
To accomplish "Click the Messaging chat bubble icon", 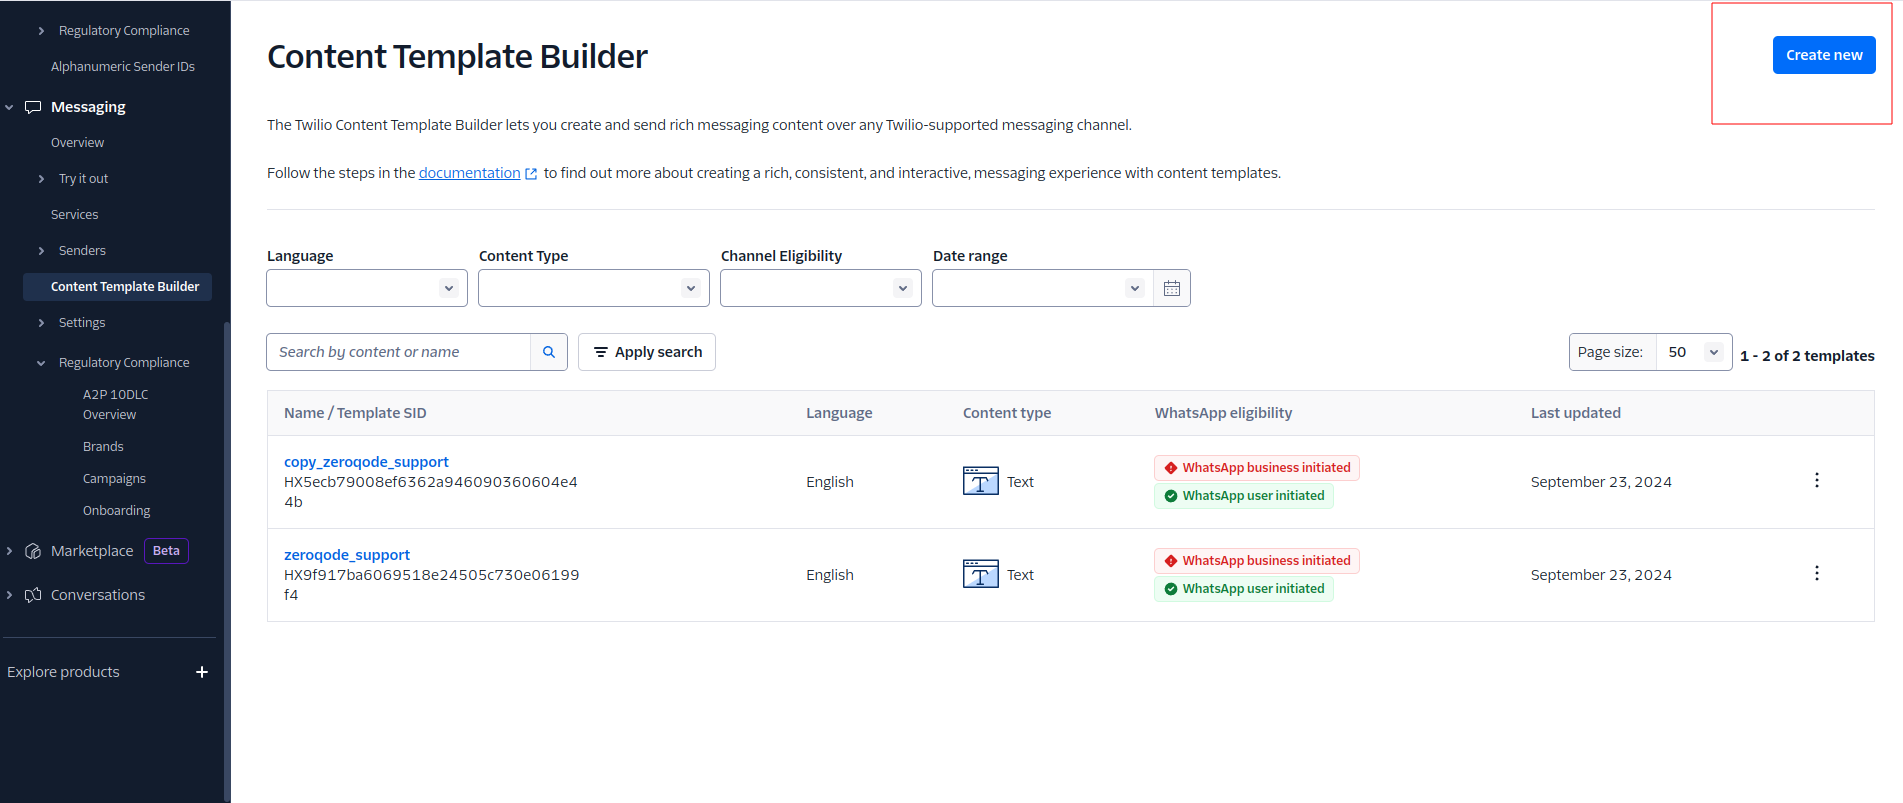I will click(33, 107).
